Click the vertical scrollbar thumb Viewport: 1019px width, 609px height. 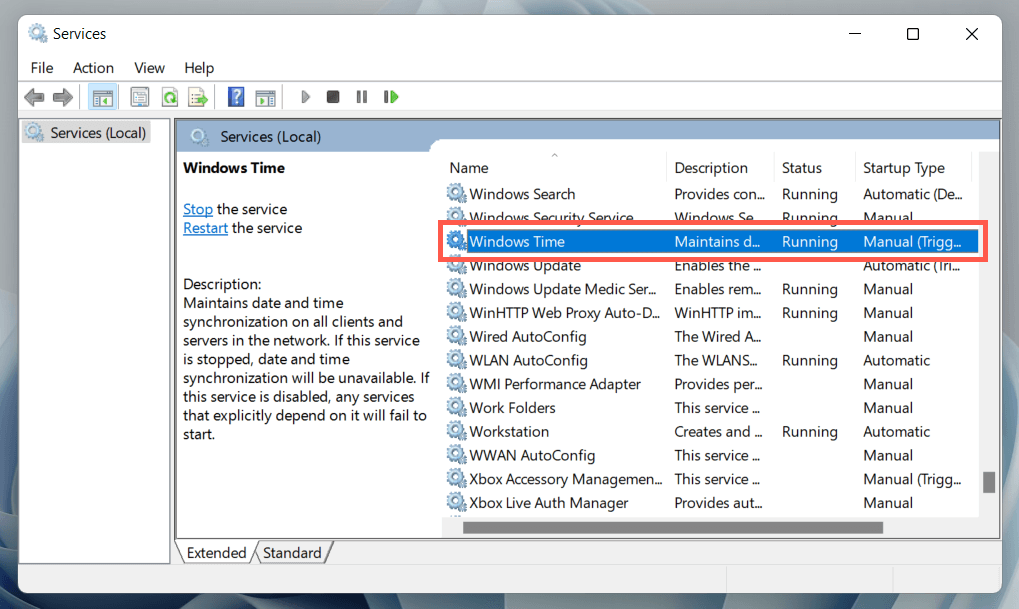tap(989, 482)
